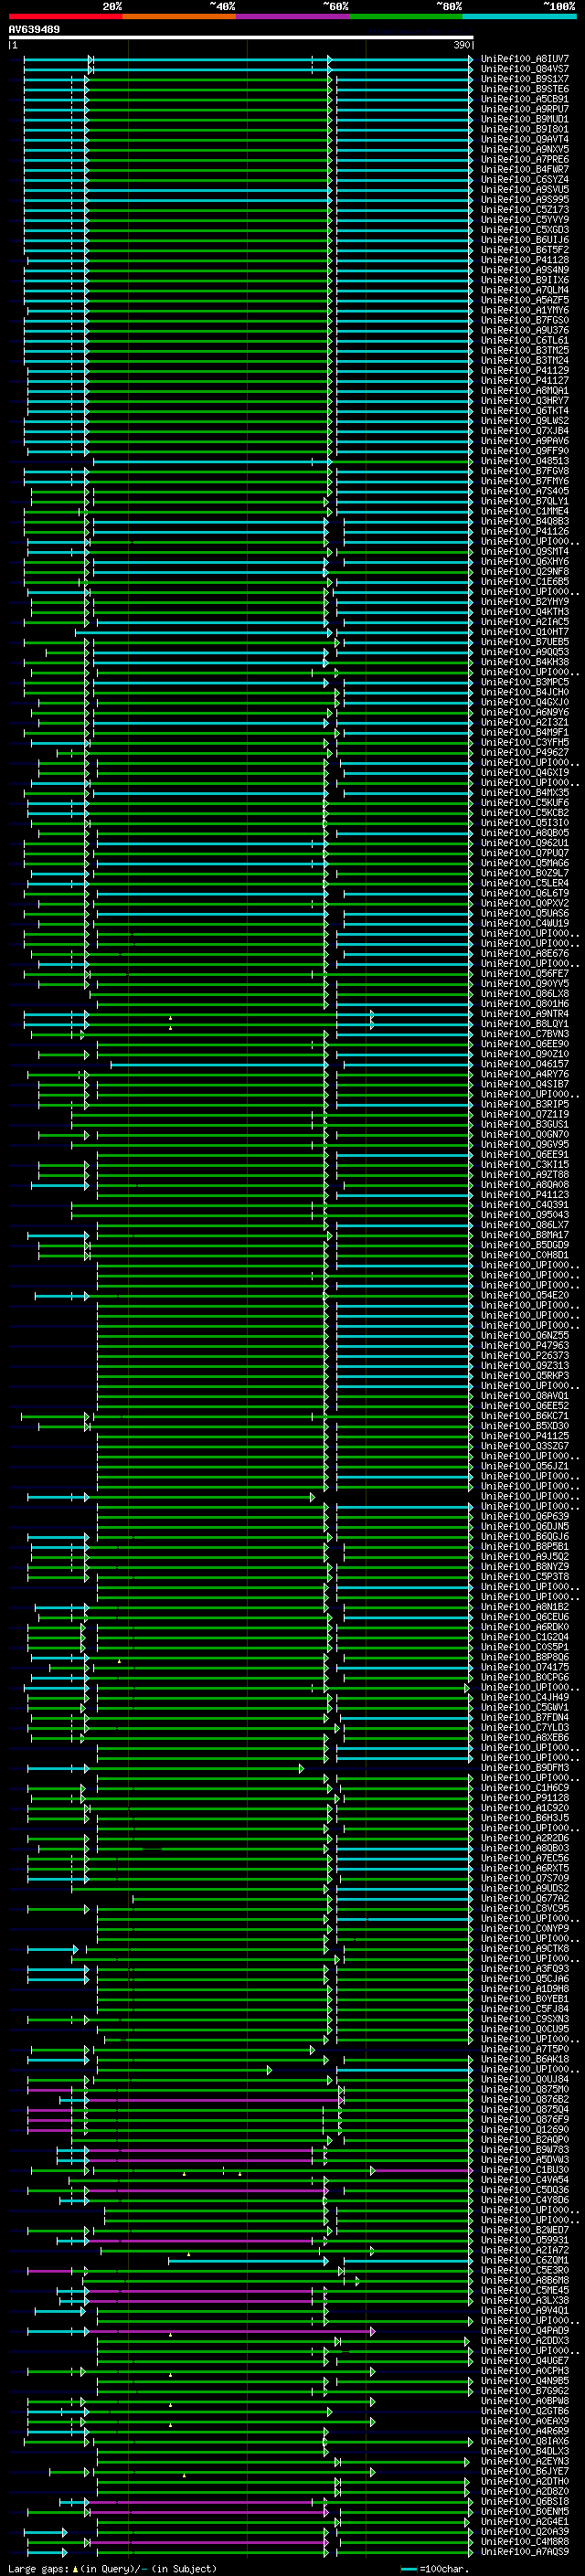Click the UniRef100_O46157 hit label

[x=525, y=1064]
